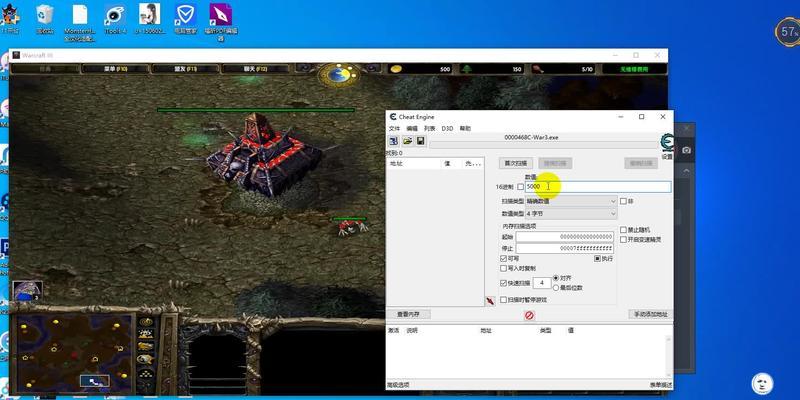Screen dimensions: 800x400
Task: Open the 文件 menu in Cheat Engine
Action: point(394,129)
